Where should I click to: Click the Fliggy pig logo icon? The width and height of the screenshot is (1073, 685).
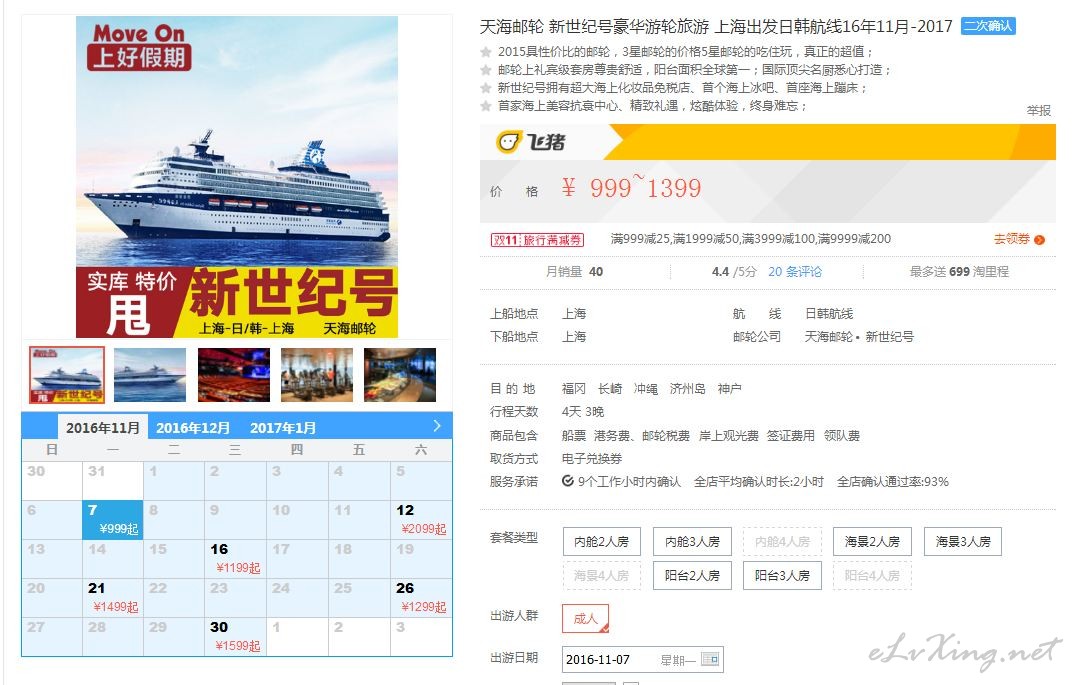click(508, 142)
